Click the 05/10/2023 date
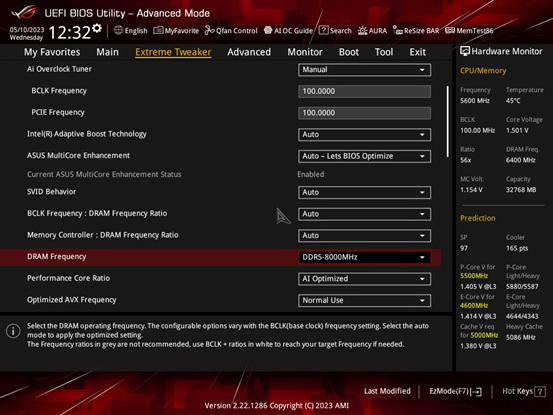Viewport: 553px width, 415px height. click(27, 30)
